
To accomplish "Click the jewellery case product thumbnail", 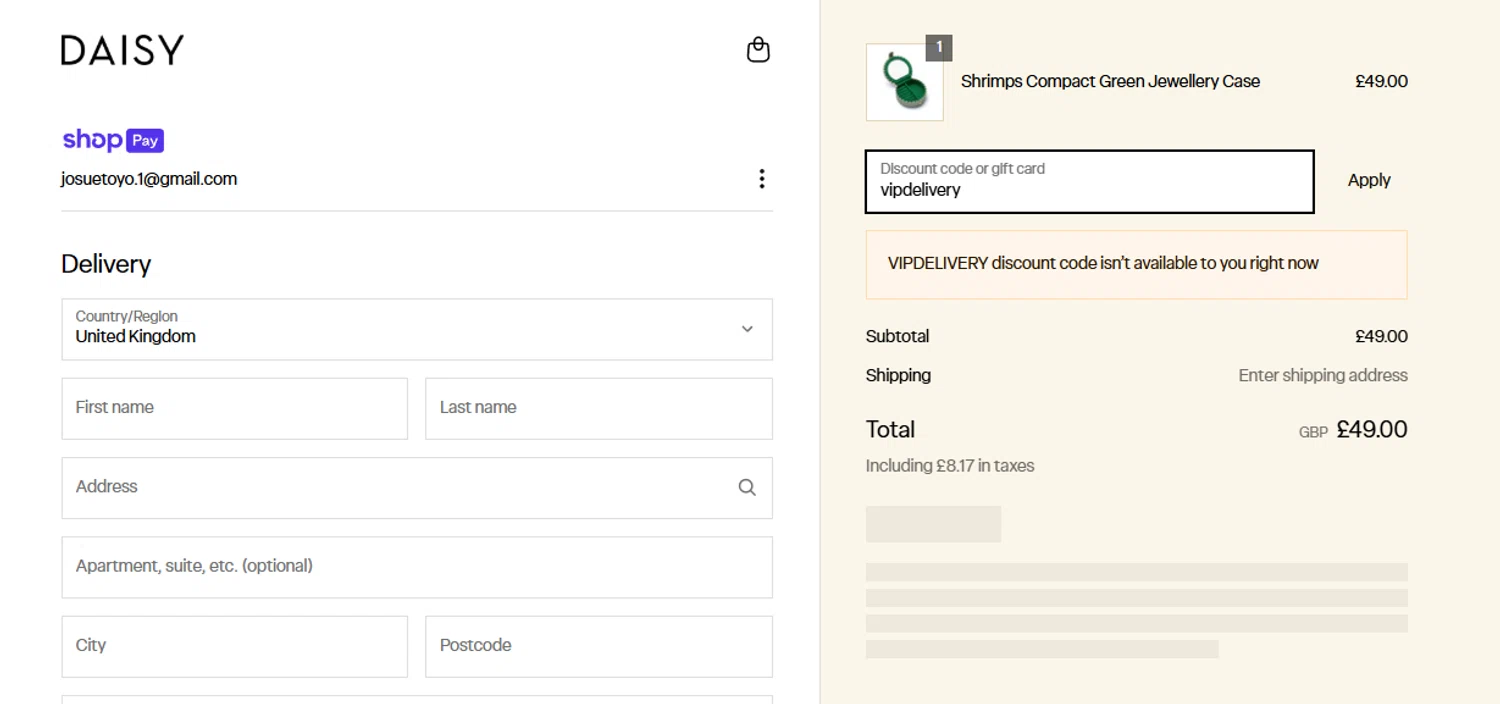I will (904, 82).
